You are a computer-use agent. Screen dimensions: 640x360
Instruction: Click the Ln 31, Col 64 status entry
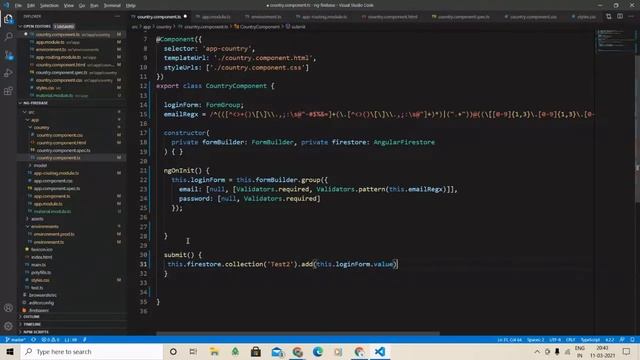(x=509, y=340)
